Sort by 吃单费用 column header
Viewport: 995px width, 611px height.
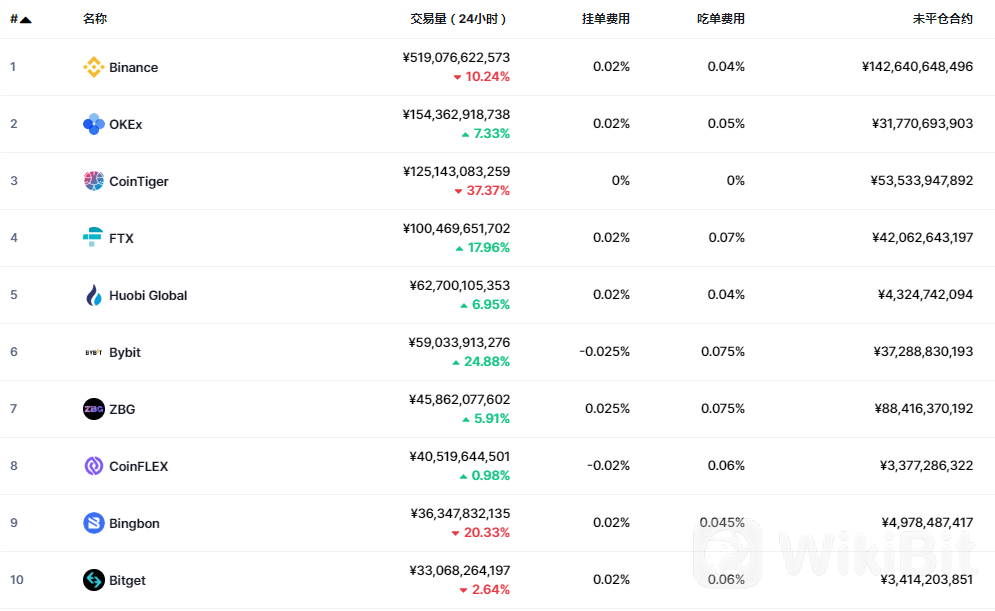pos(721,19)
